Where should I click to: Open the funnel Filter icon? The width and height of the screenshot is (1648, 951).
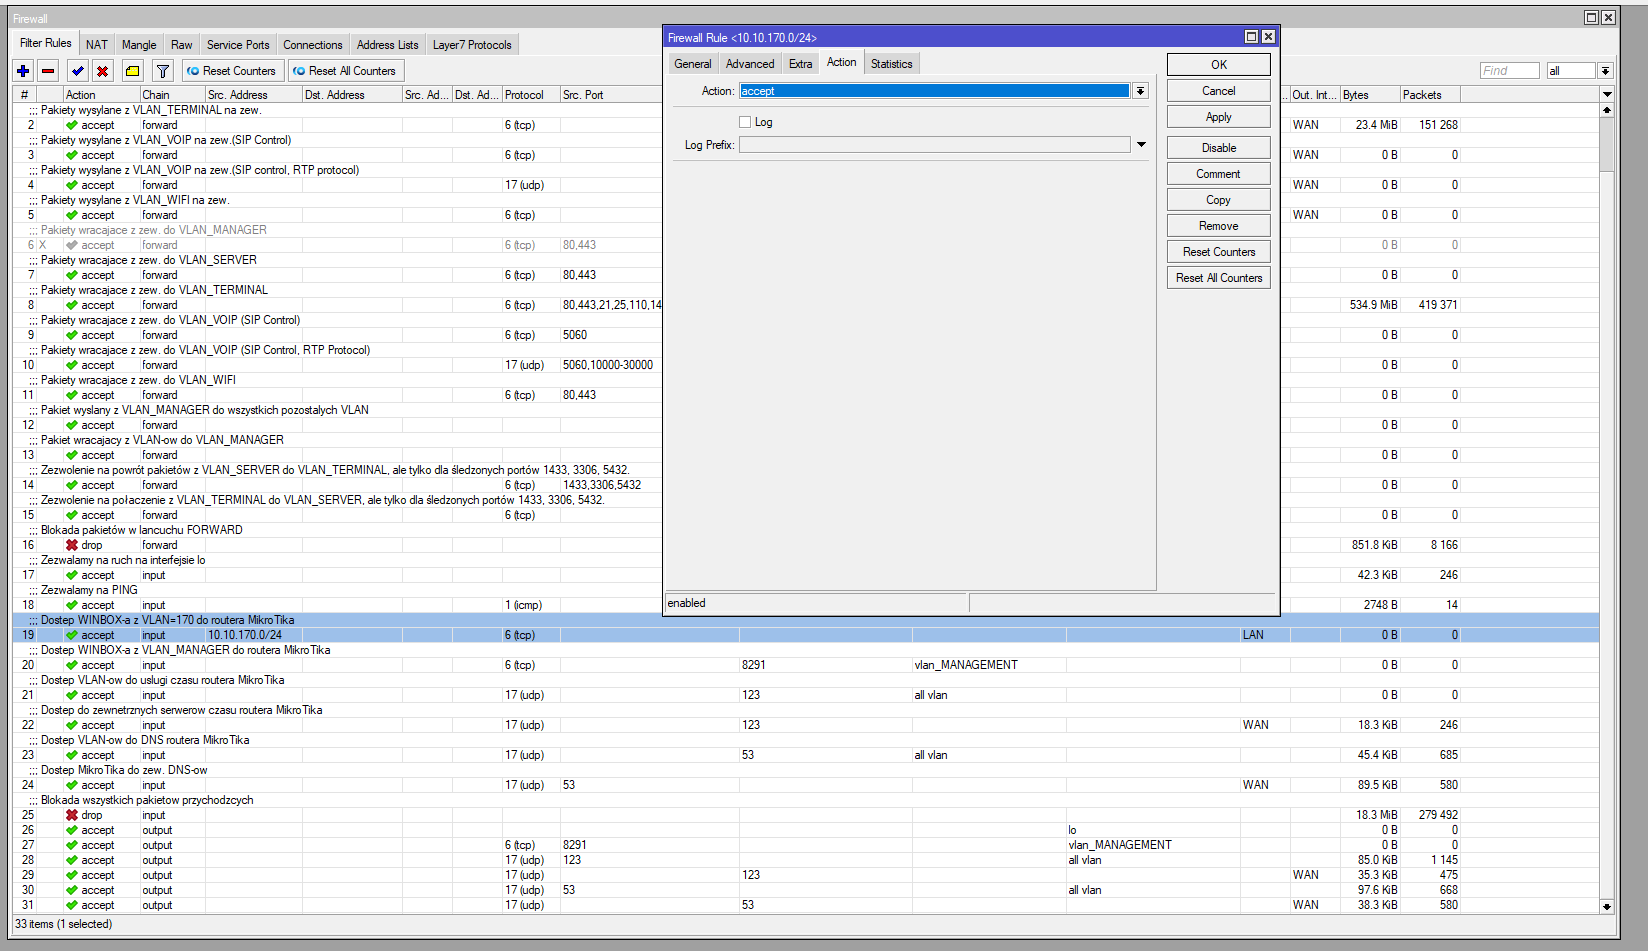point(162,71)
